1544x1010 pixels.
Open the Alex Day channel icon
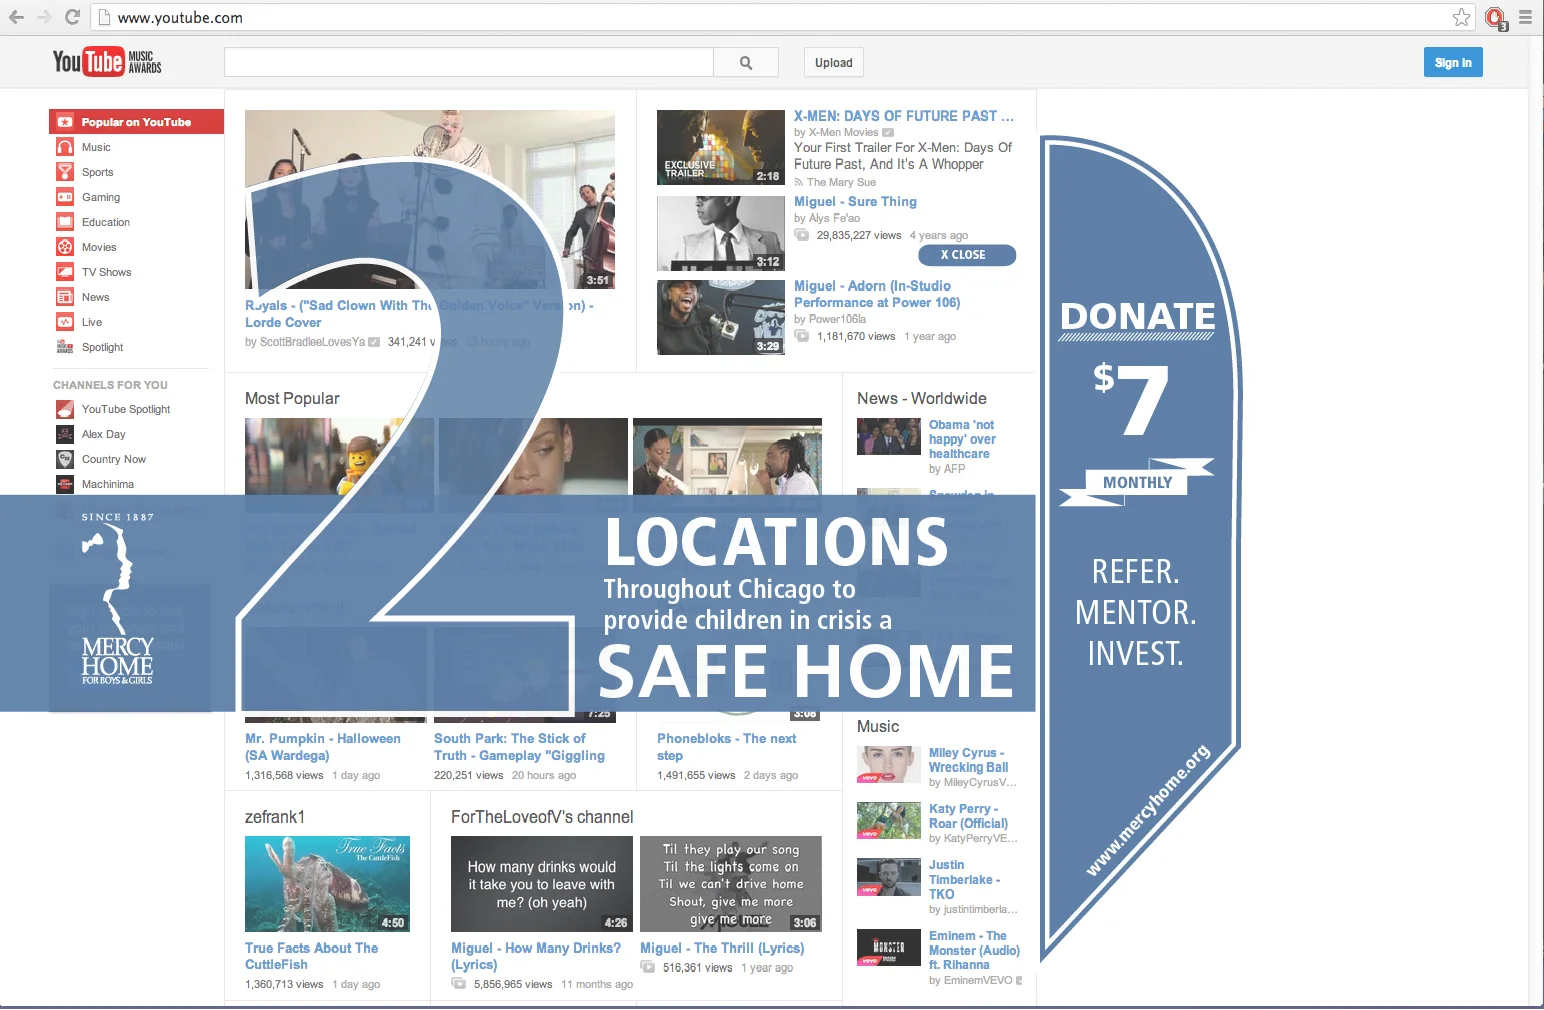65,434
